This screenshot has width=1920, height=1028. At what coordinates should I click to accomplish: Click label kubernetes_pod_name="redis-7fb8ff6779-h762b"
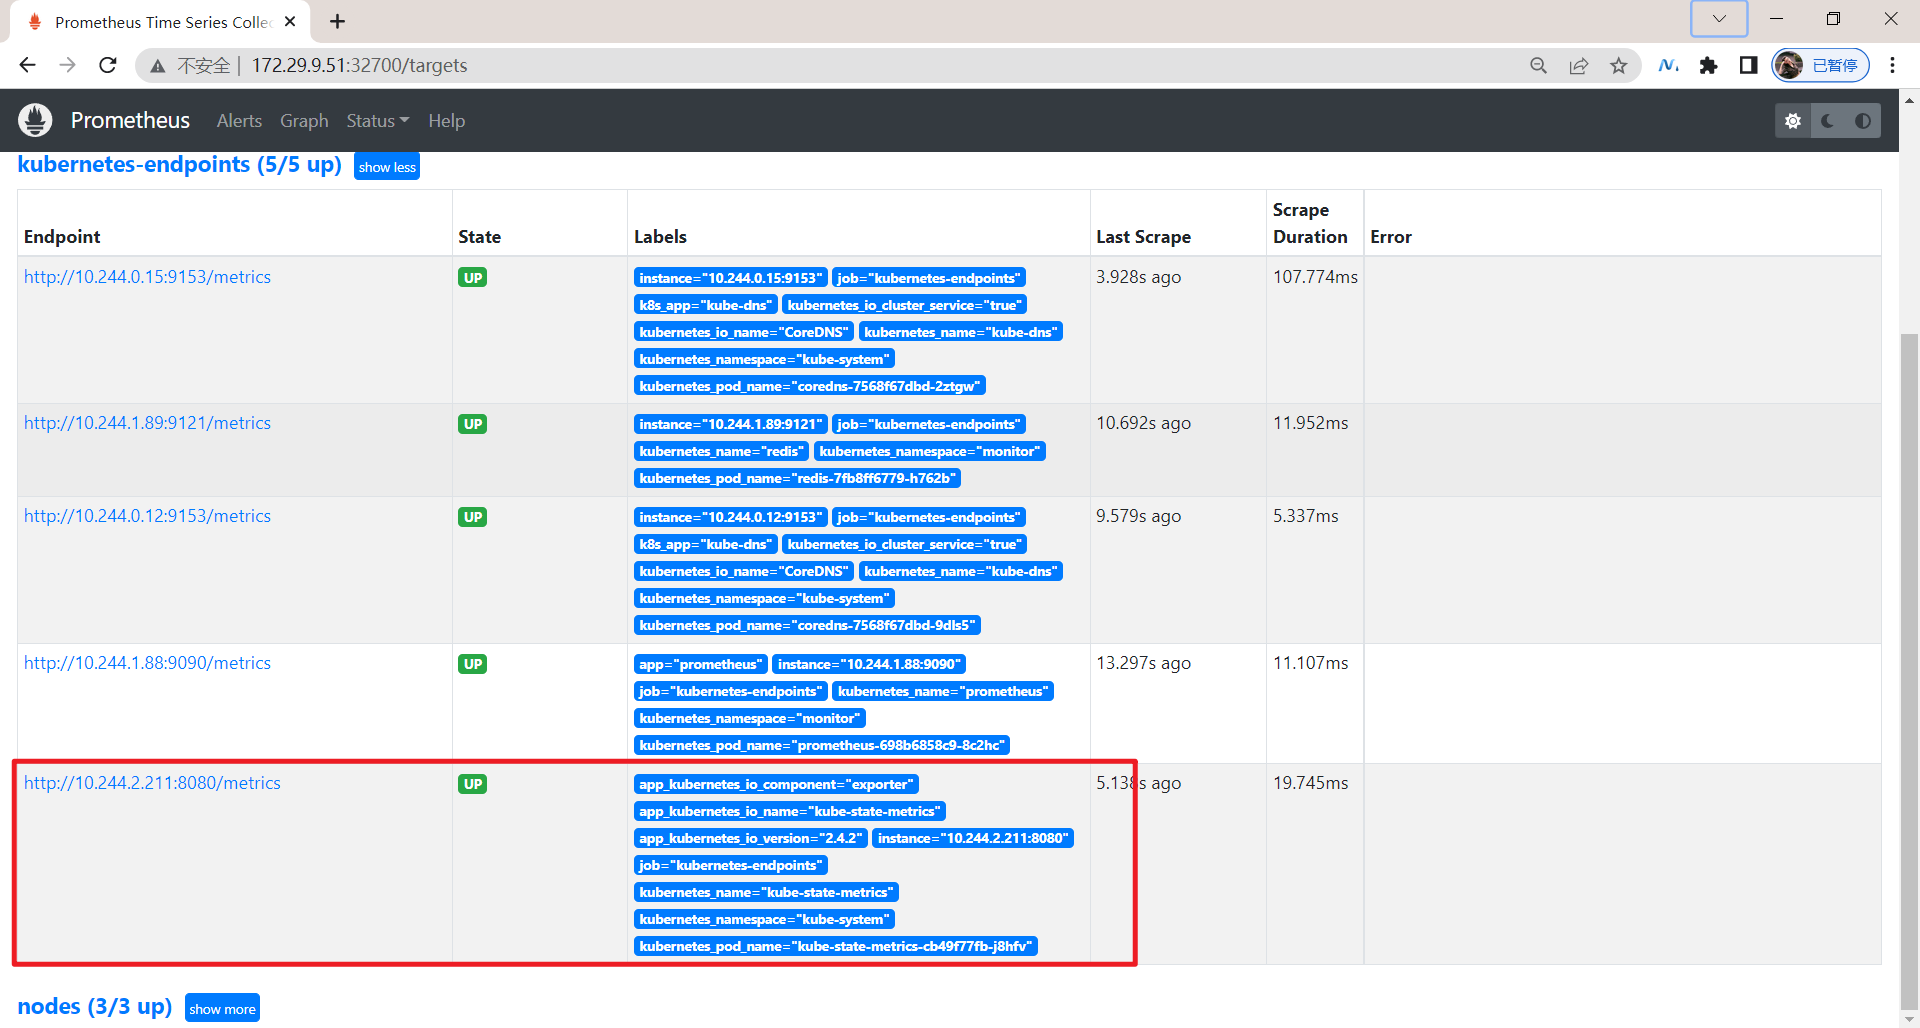pyautogui.click(x=797, y=478)
